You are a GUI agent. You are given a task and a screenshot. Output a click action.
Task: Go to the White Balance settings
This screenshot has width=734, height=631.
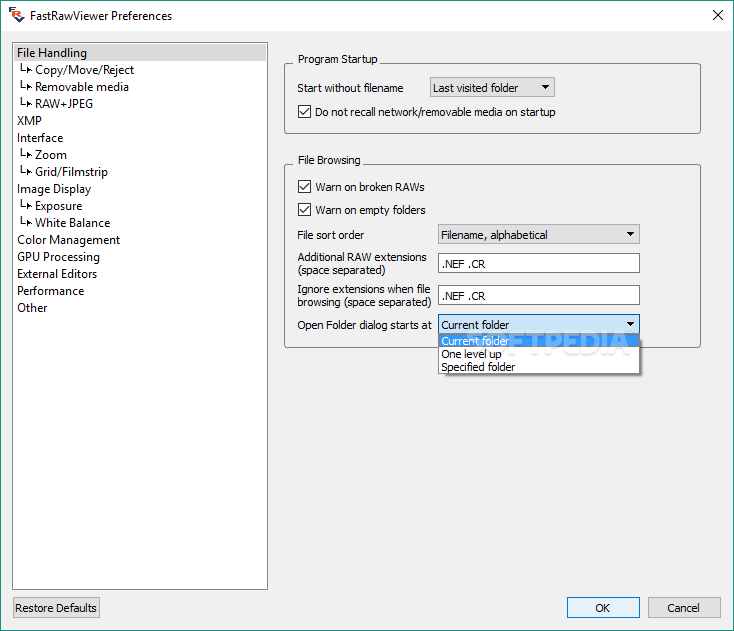coord(73,223)
